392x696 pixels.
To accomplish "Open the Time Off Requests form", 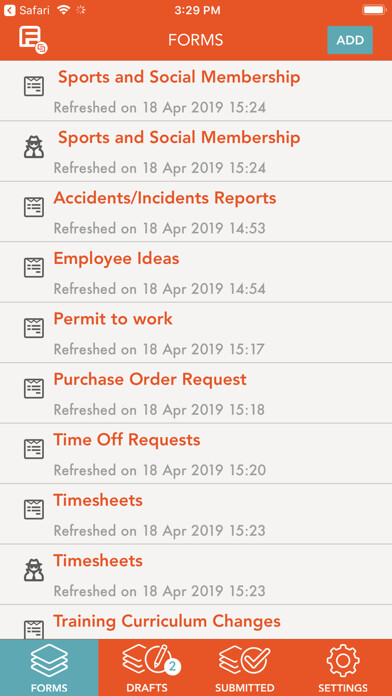I will click(x=196, y=454).
